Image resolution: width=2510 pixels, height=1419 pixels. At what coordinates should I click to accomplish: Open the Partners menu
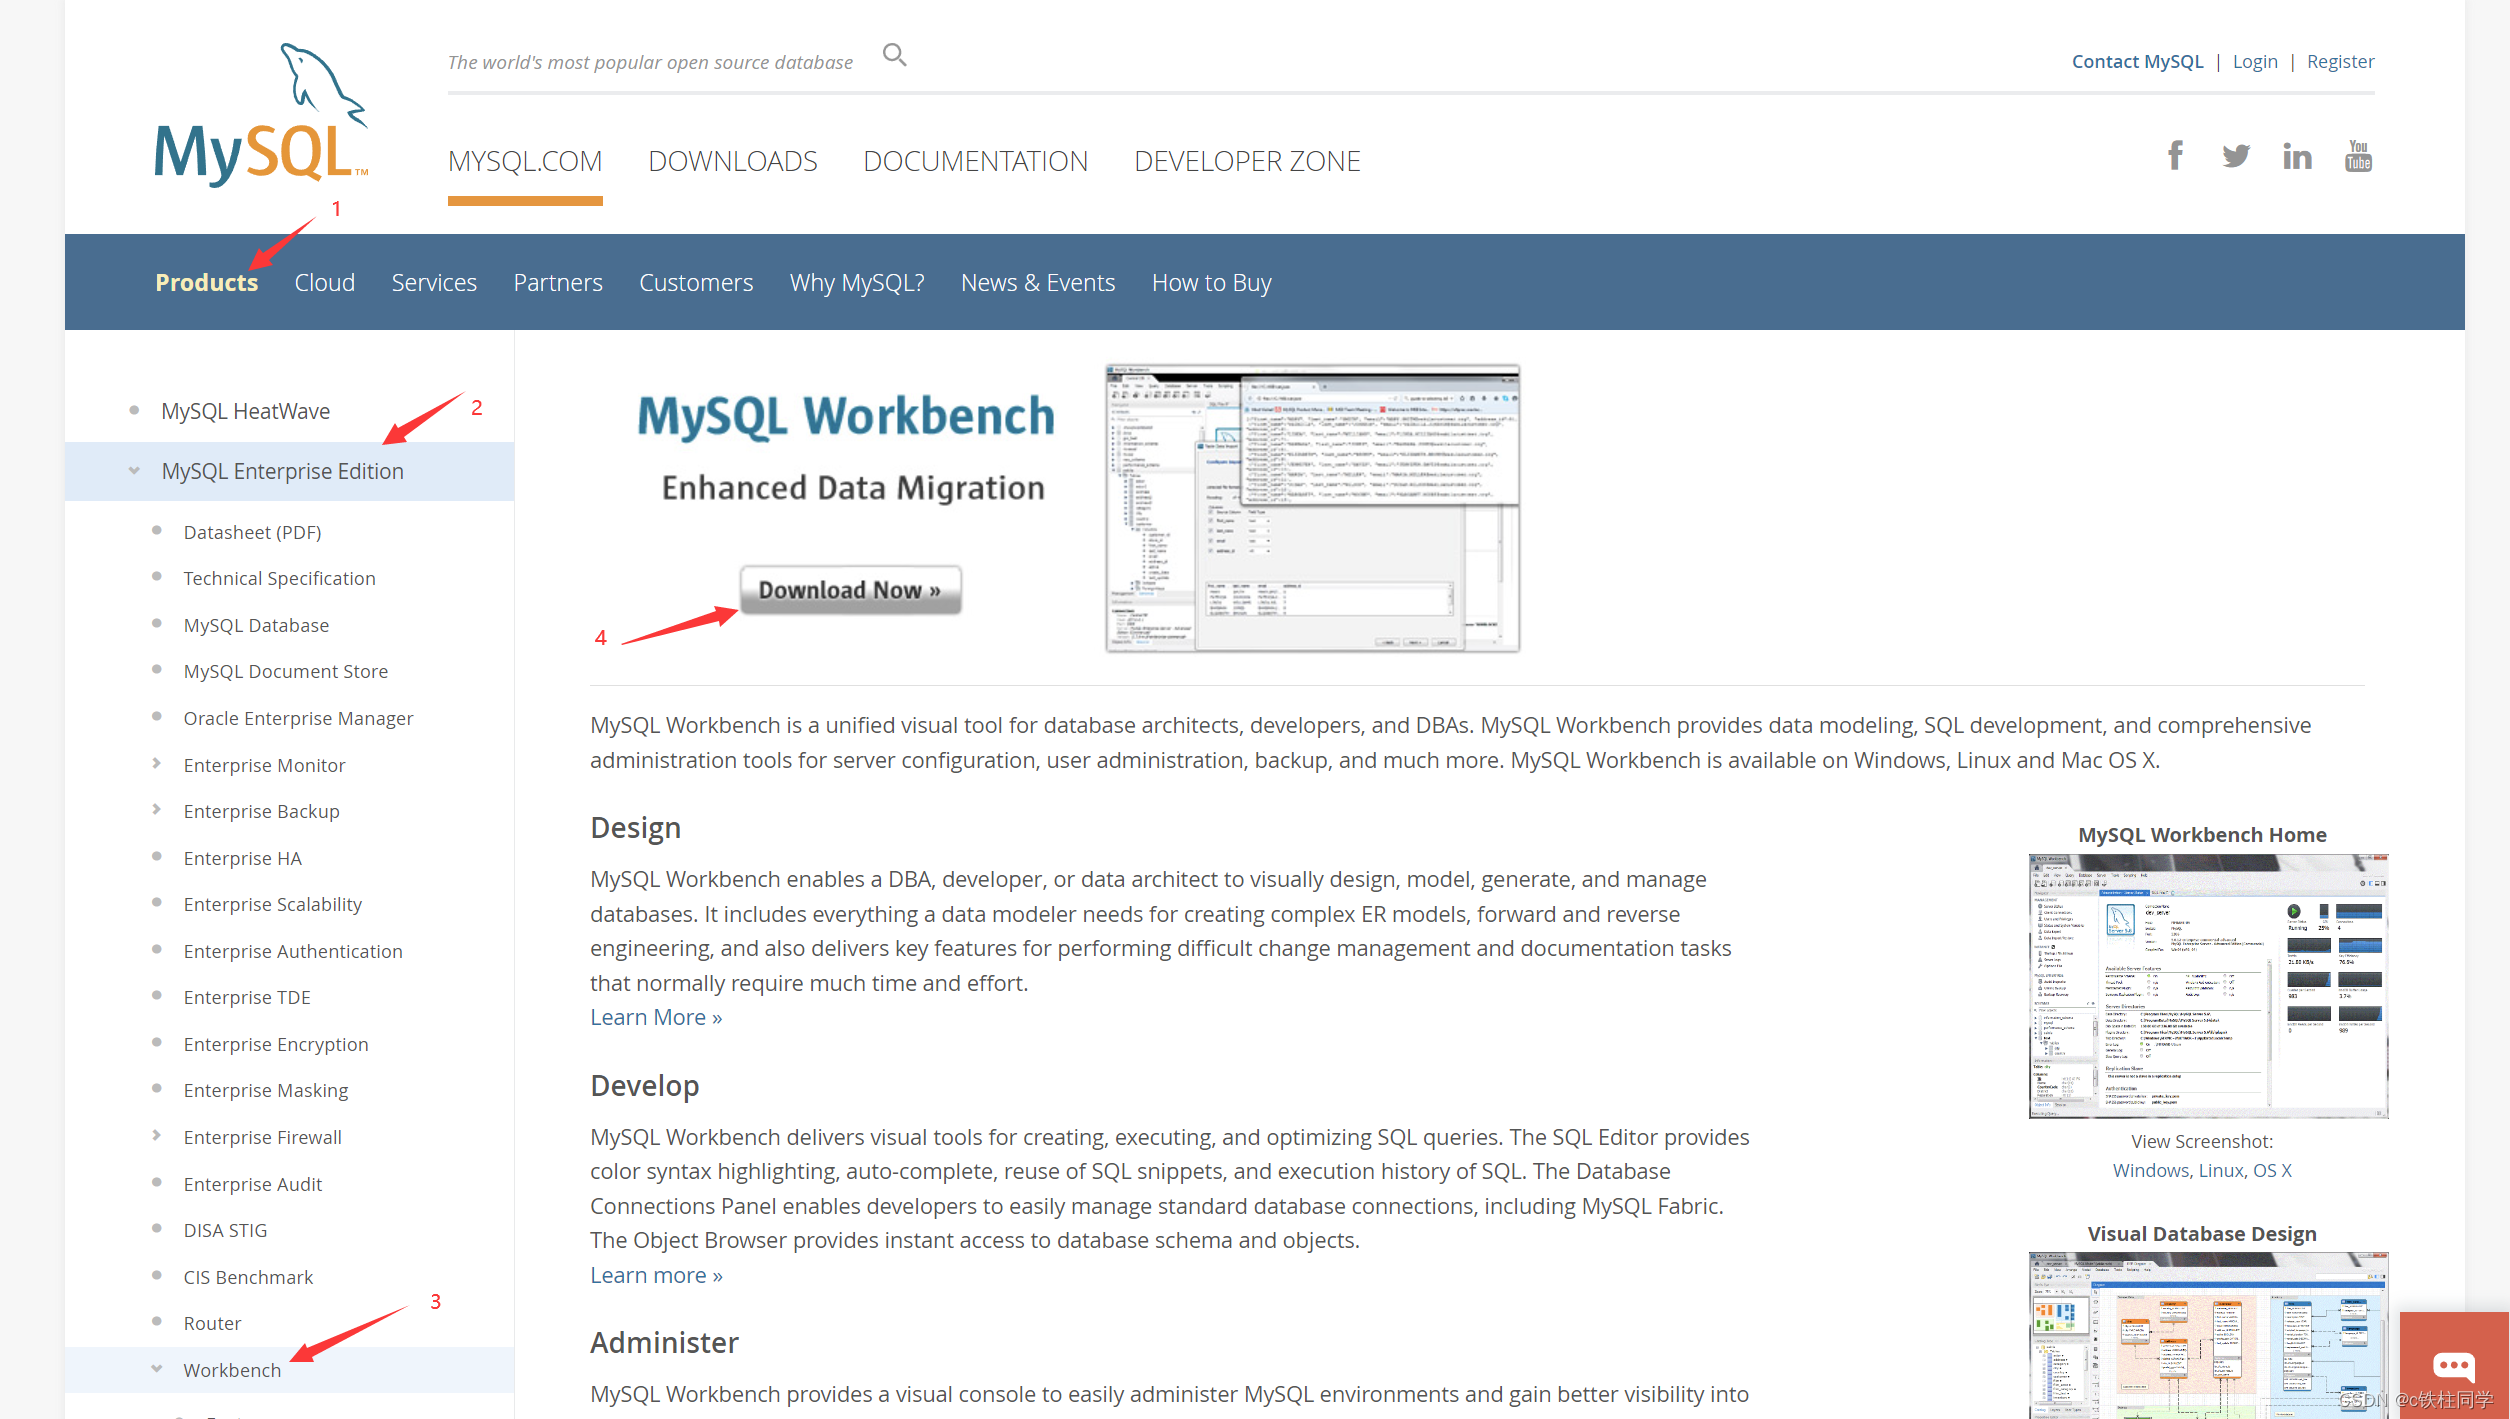point(558,282)
